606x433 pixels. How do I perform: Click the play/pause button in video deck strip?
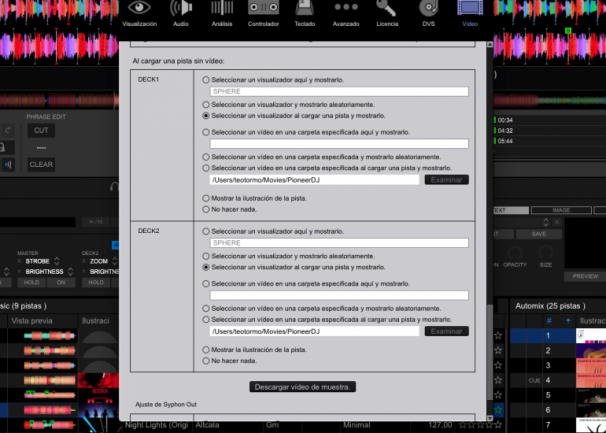(95, 222)
